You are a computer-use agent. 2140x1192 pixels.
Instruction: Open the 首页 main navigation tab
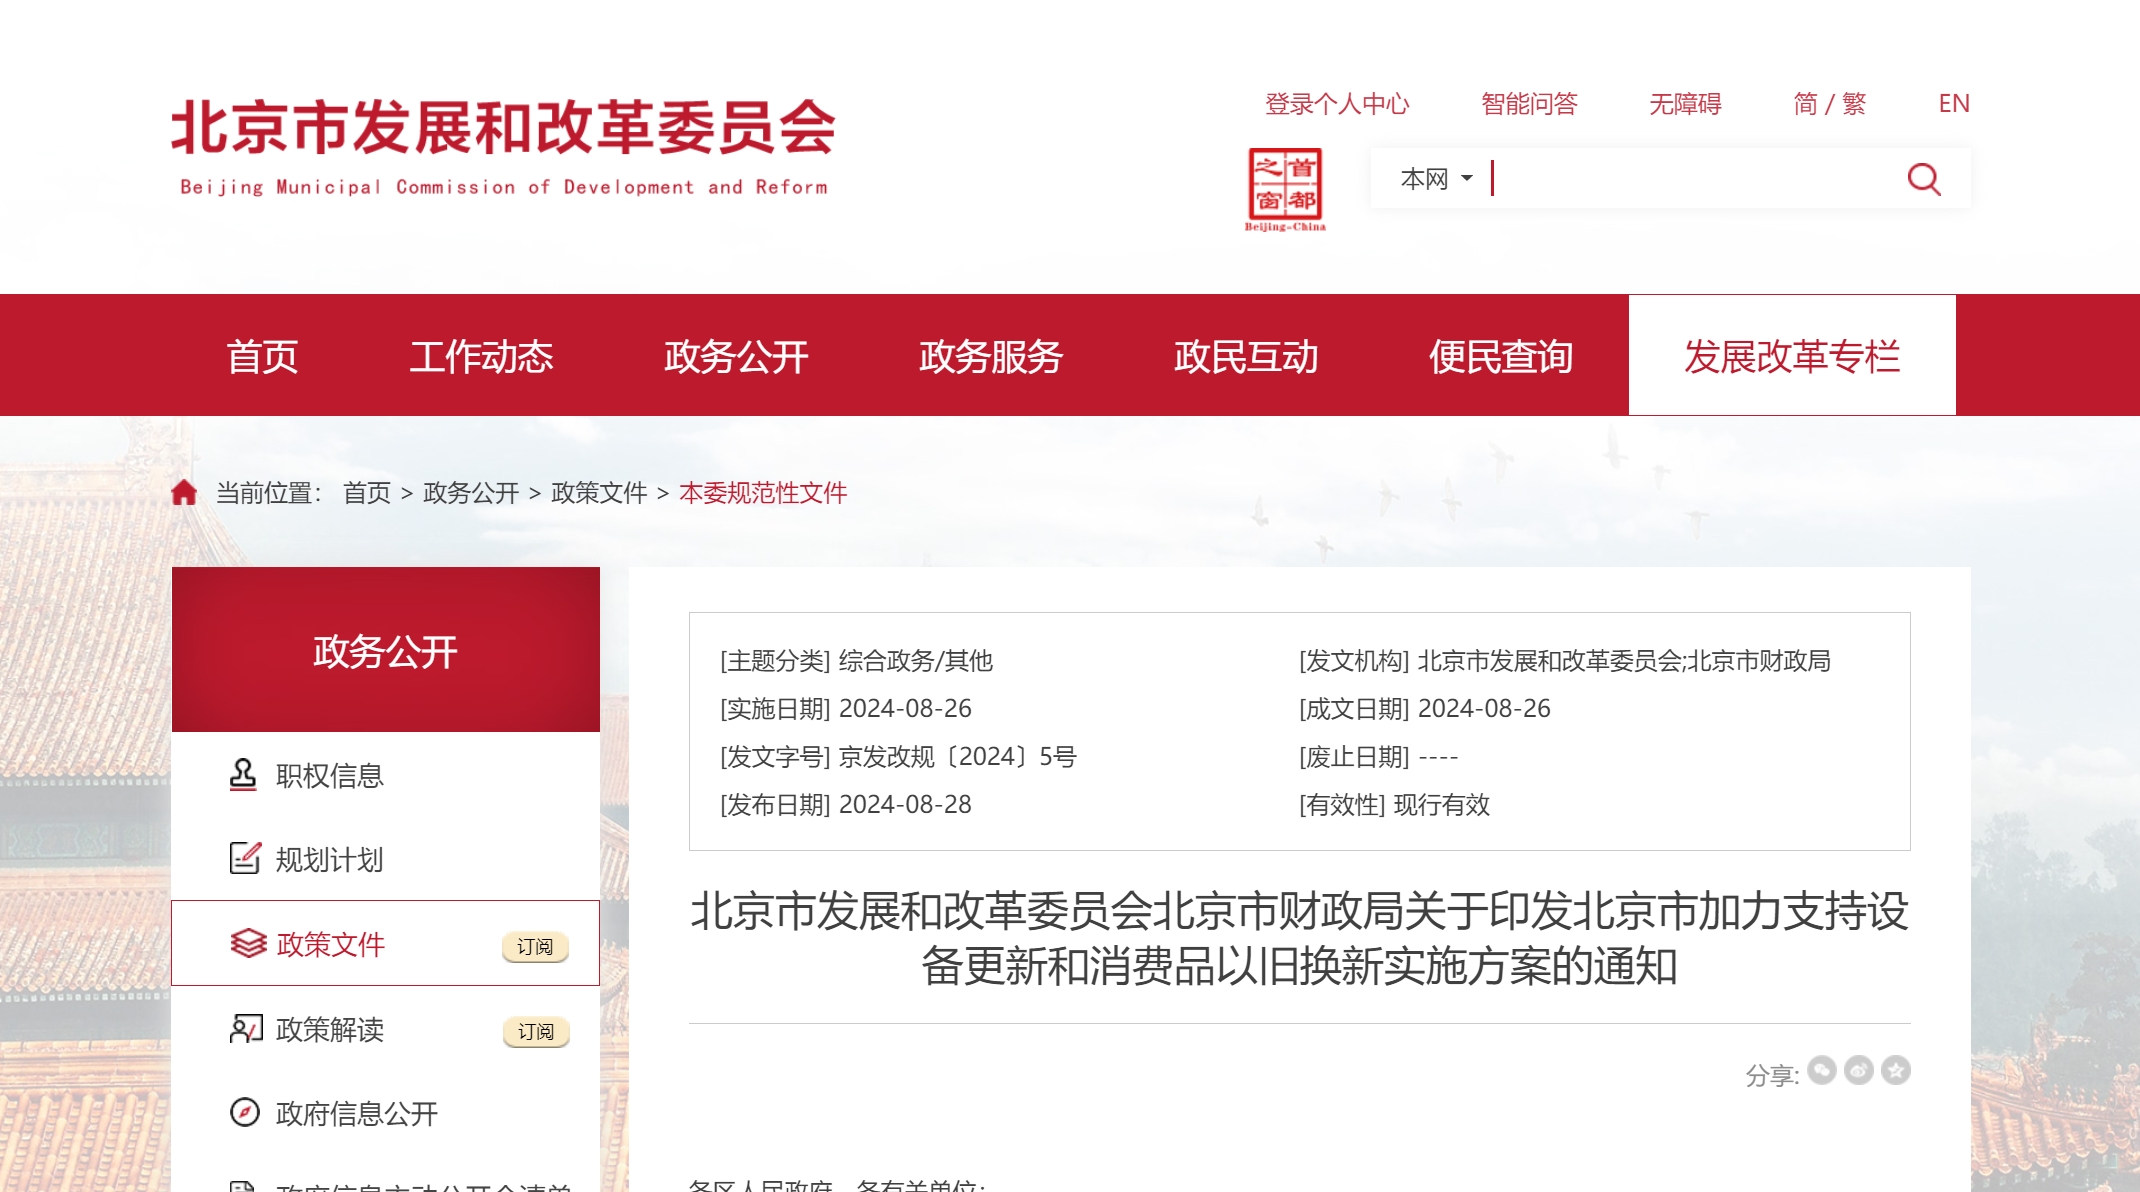[262, 356]
